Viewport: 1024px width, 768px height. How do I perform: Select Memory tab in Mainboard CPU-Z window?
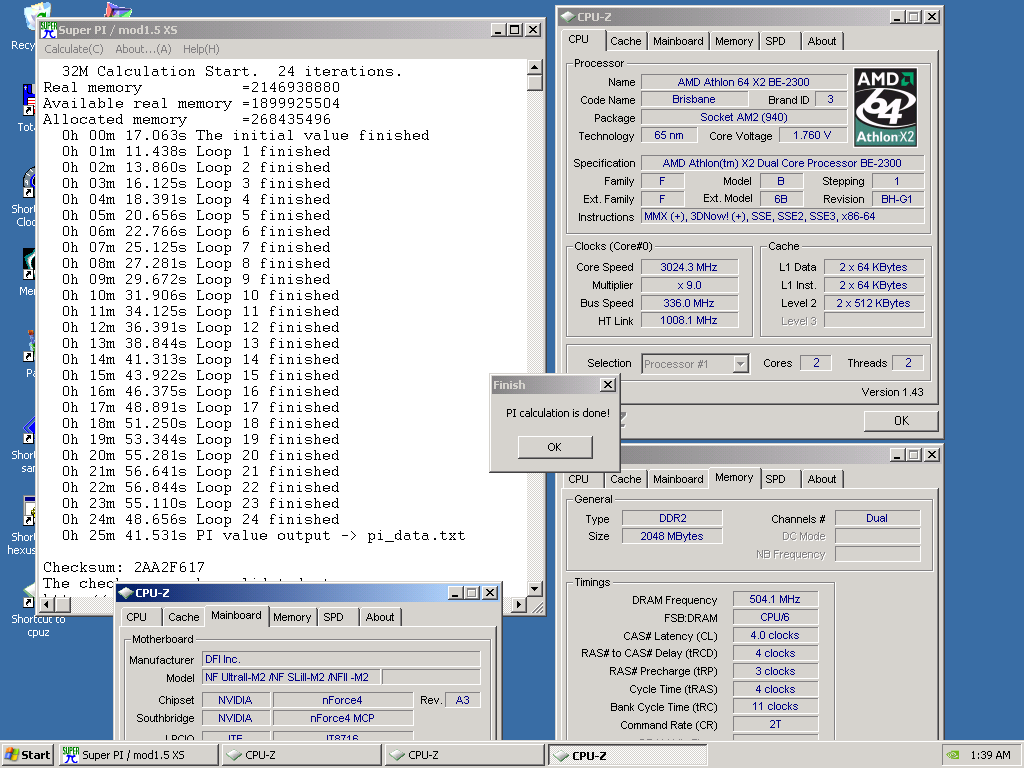coord(292,617)
